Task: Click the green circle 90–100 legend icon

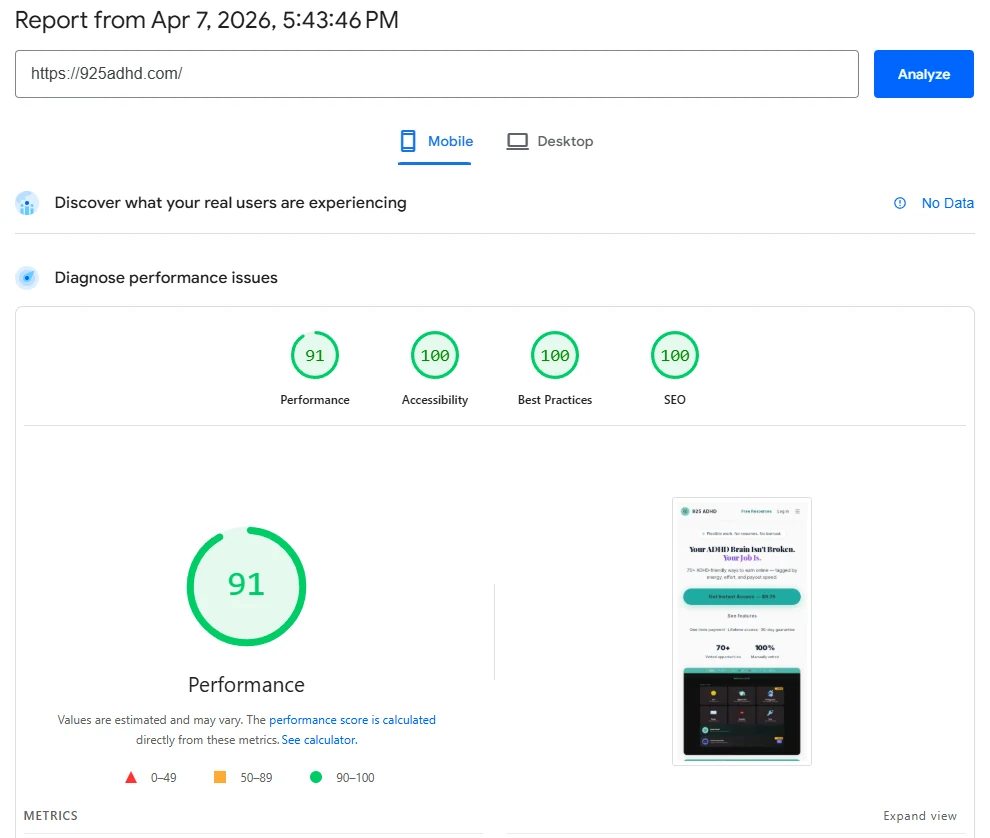Action: click(x=316, y=777)
